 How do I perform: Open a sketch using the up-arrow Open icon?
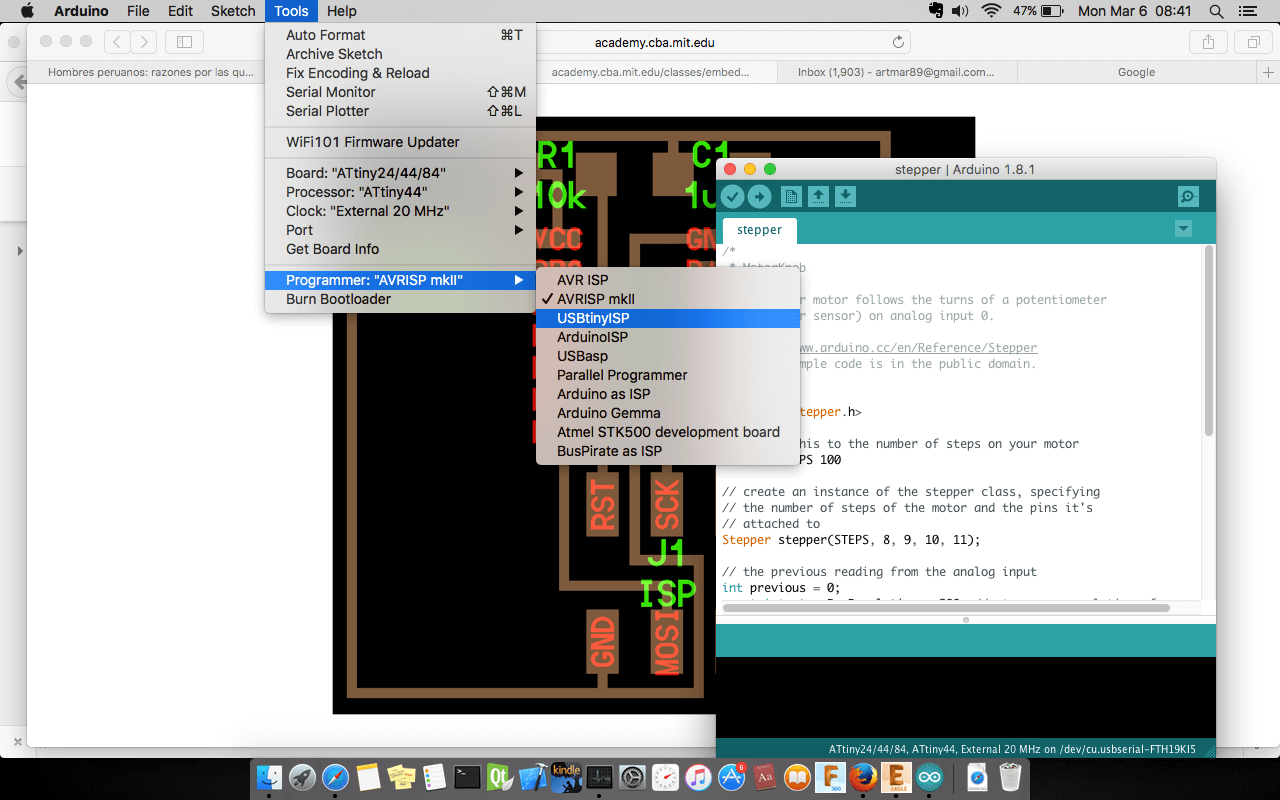coord(818,197)
